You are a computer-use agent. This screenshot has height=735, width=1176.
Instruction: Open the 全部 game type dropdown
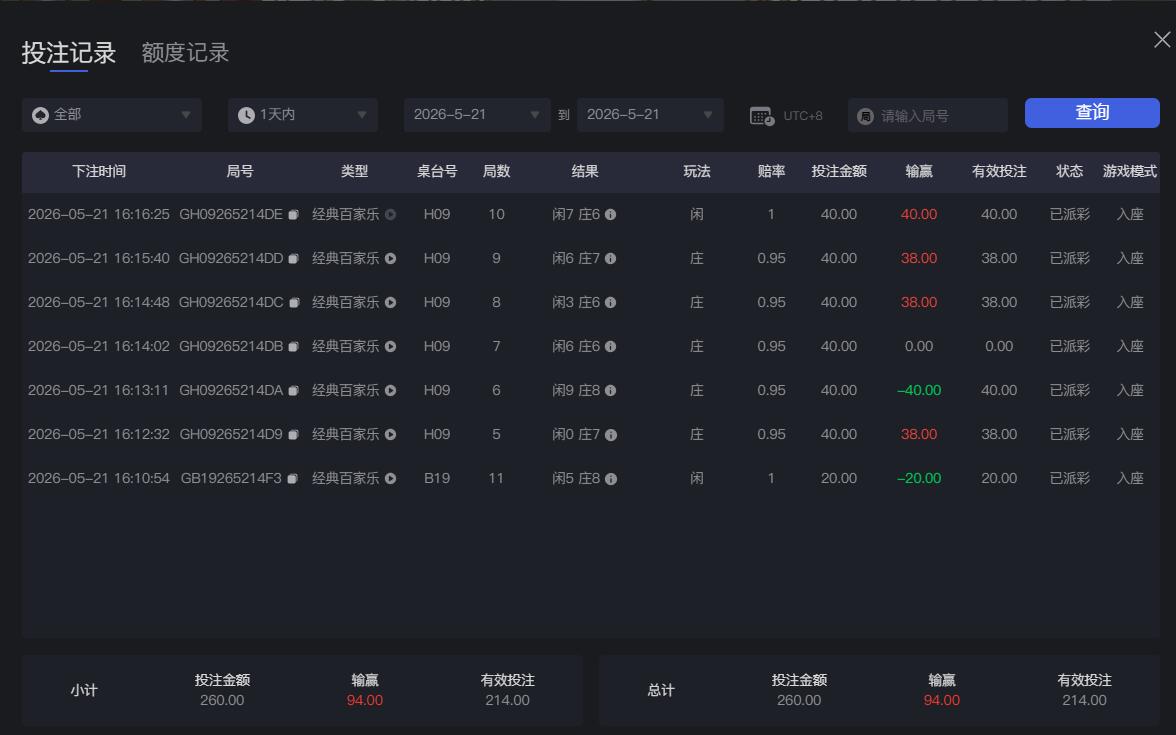pos(112,115)
